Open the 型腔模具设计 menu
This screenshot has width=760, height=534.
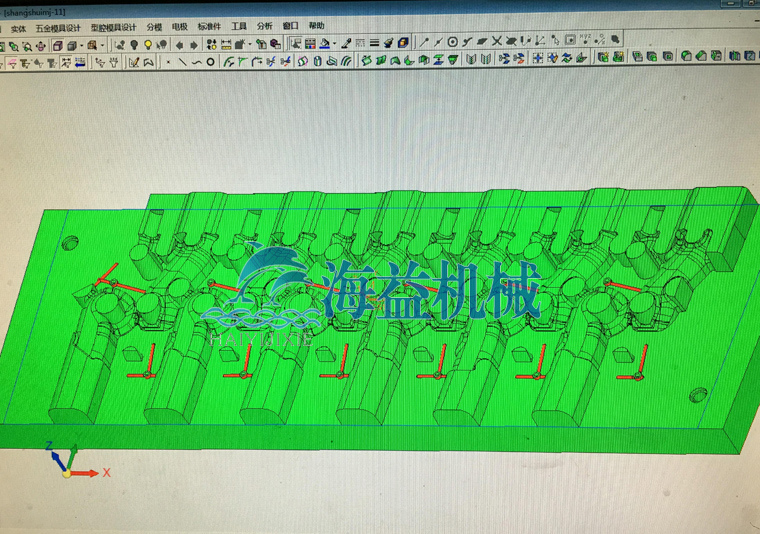113,28
